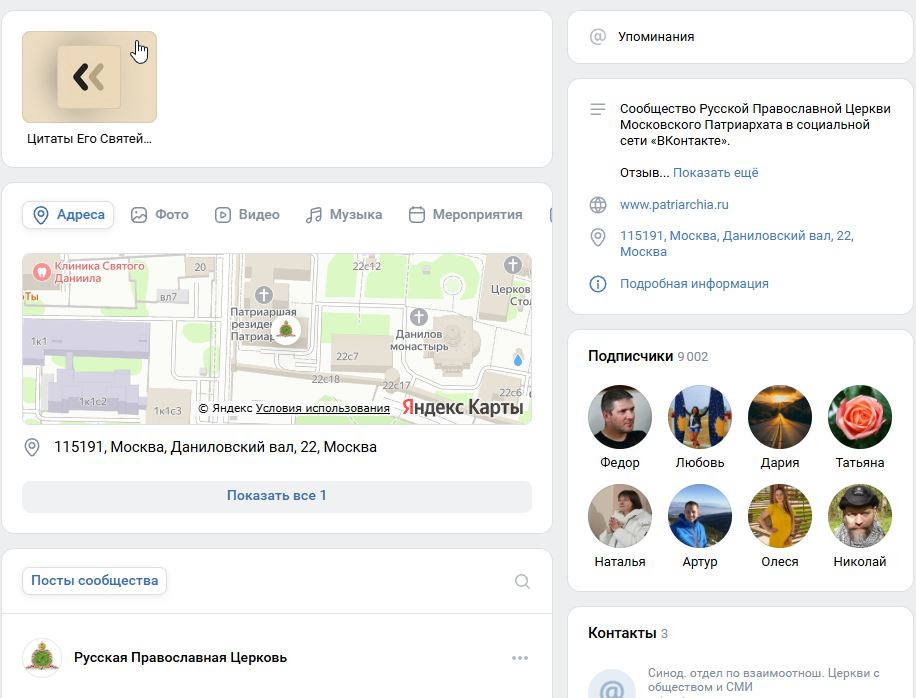
Task: Click the search magnifier in community posts
Action: [521, 580]
